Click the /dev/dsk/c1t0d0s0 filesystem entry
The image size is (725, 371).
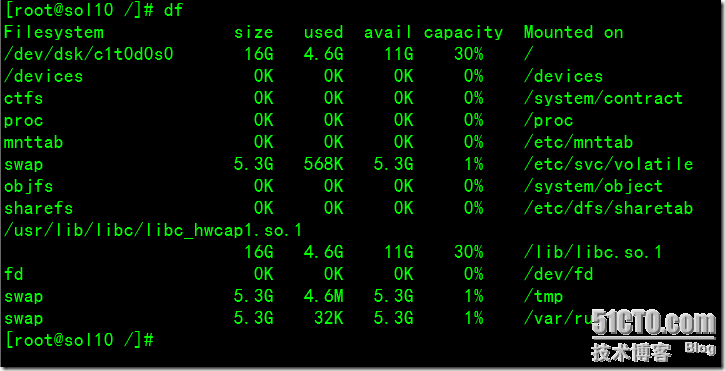(x=89, y=55)
